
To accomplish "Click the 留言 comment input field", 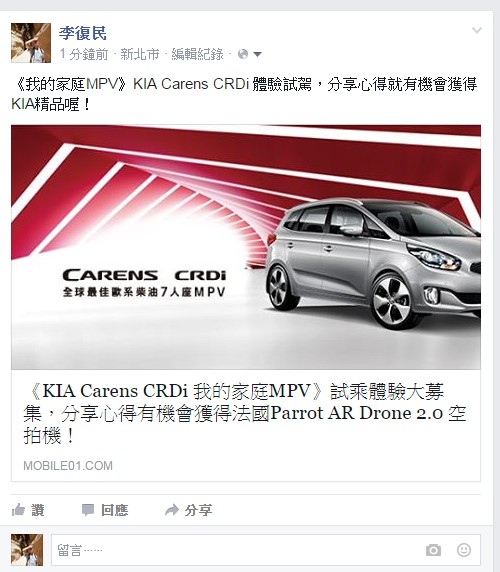I will pyautogui.click(x=265, y=550).
